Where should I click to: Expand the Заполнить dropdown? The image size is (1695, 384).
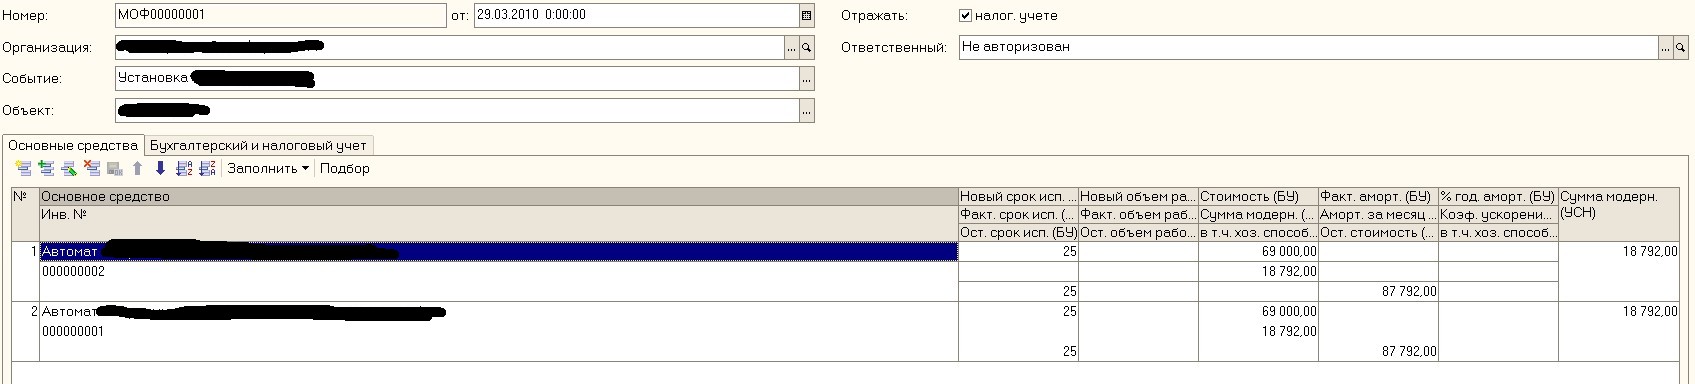(x=268, y=168)
